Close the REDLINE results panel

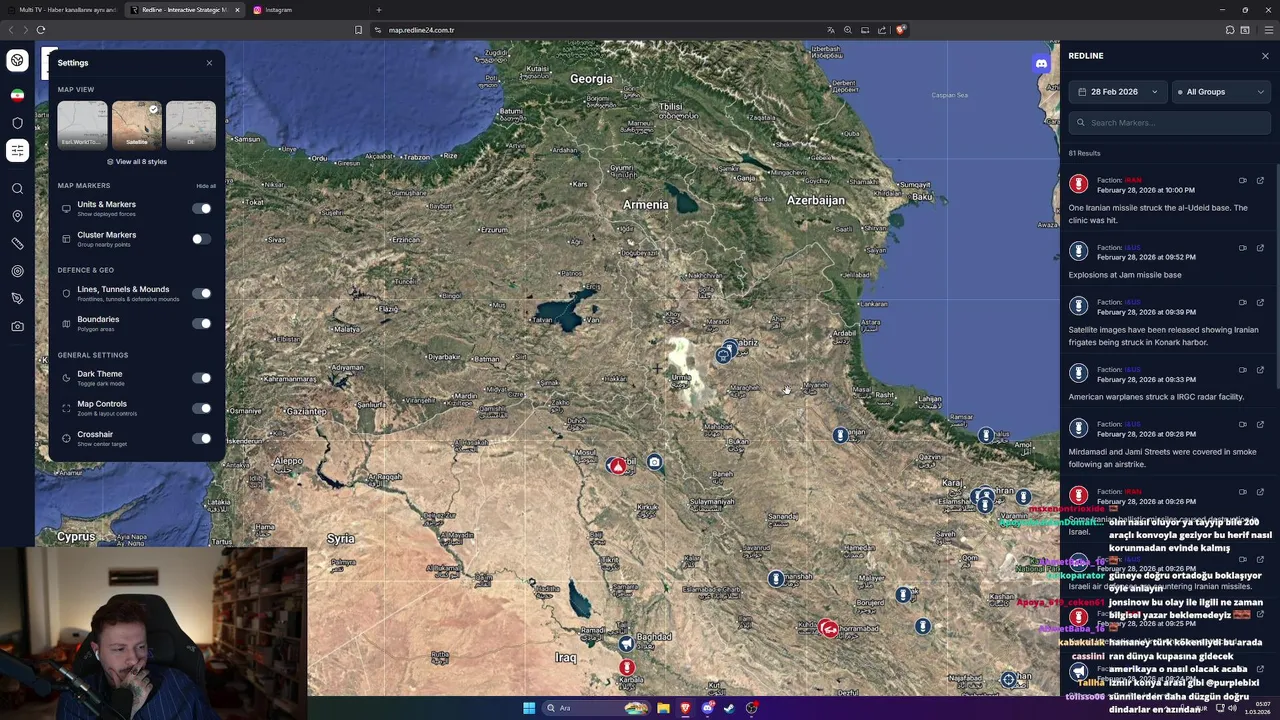1265,56
